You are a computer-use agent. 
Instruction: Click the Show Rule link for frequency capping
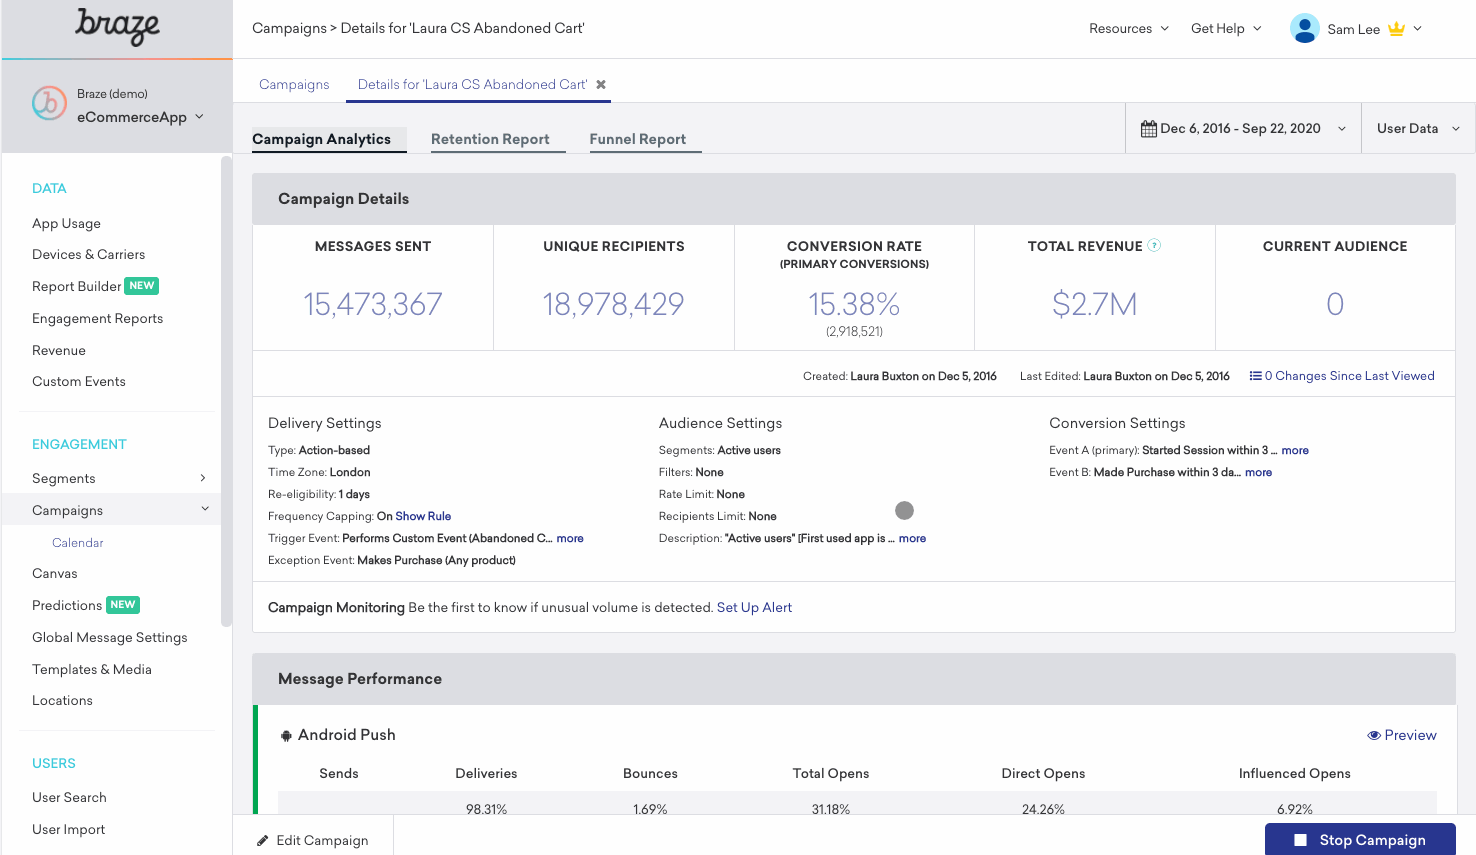point(423,516)
